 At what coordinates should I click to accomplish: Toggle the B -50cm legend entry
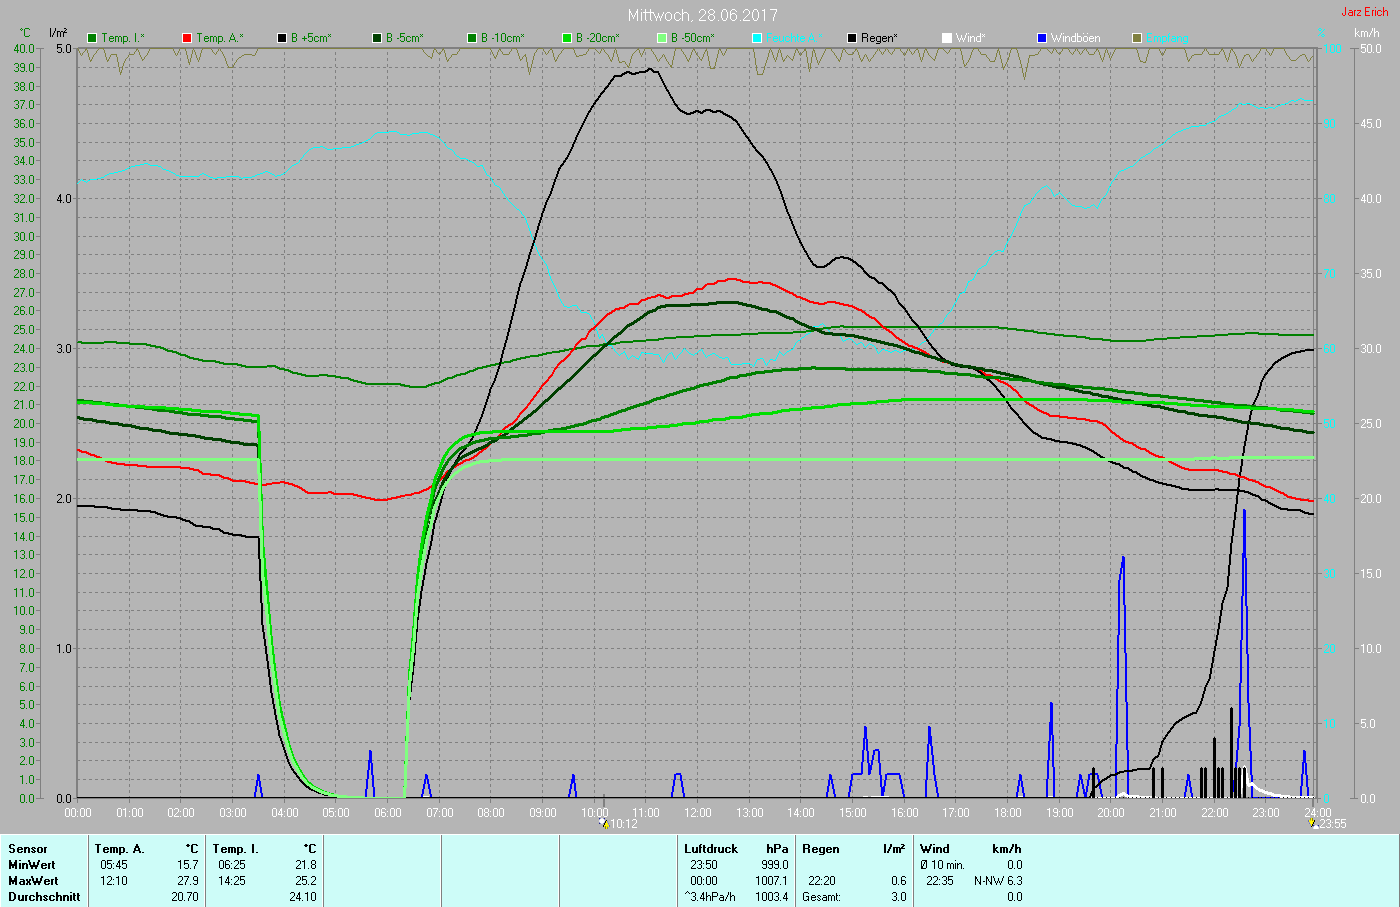point(685,38)
